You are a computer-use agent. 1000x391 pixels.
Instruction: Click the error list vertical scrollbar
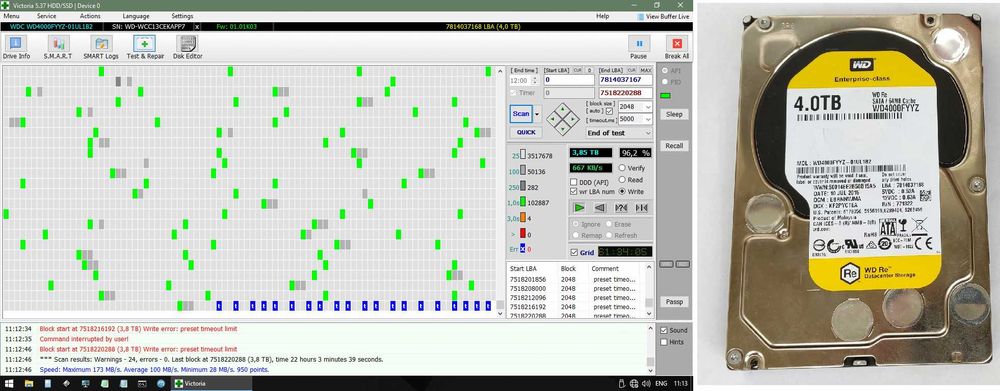point(649,290)
